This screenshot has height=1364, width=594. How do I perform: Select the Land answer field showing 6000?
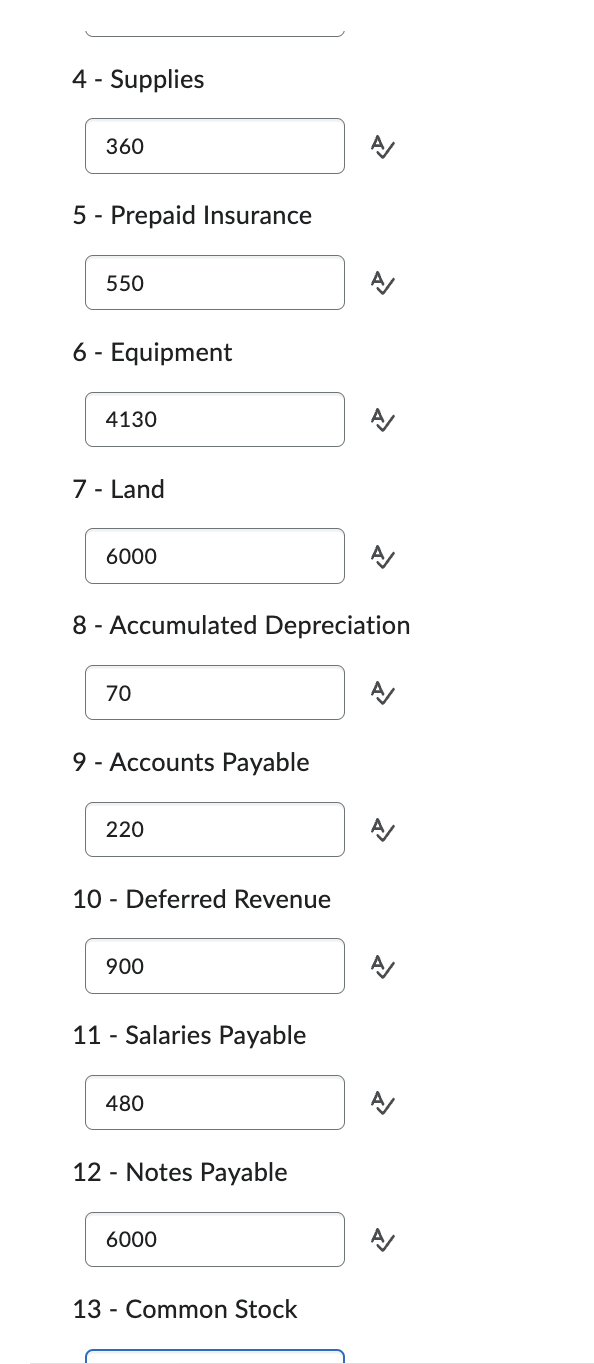[x=214, y=556]
